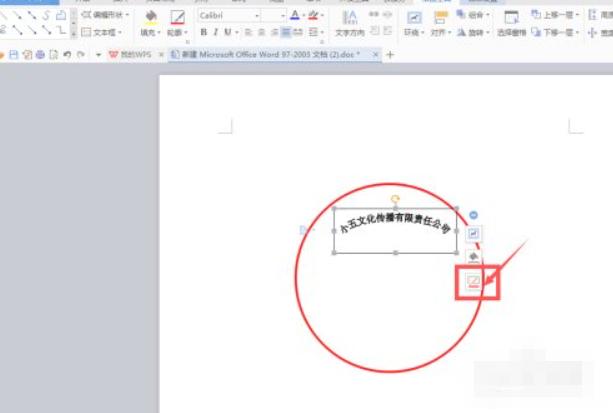
Task: Switch to the 我的WPS tab
Action: 135,54
